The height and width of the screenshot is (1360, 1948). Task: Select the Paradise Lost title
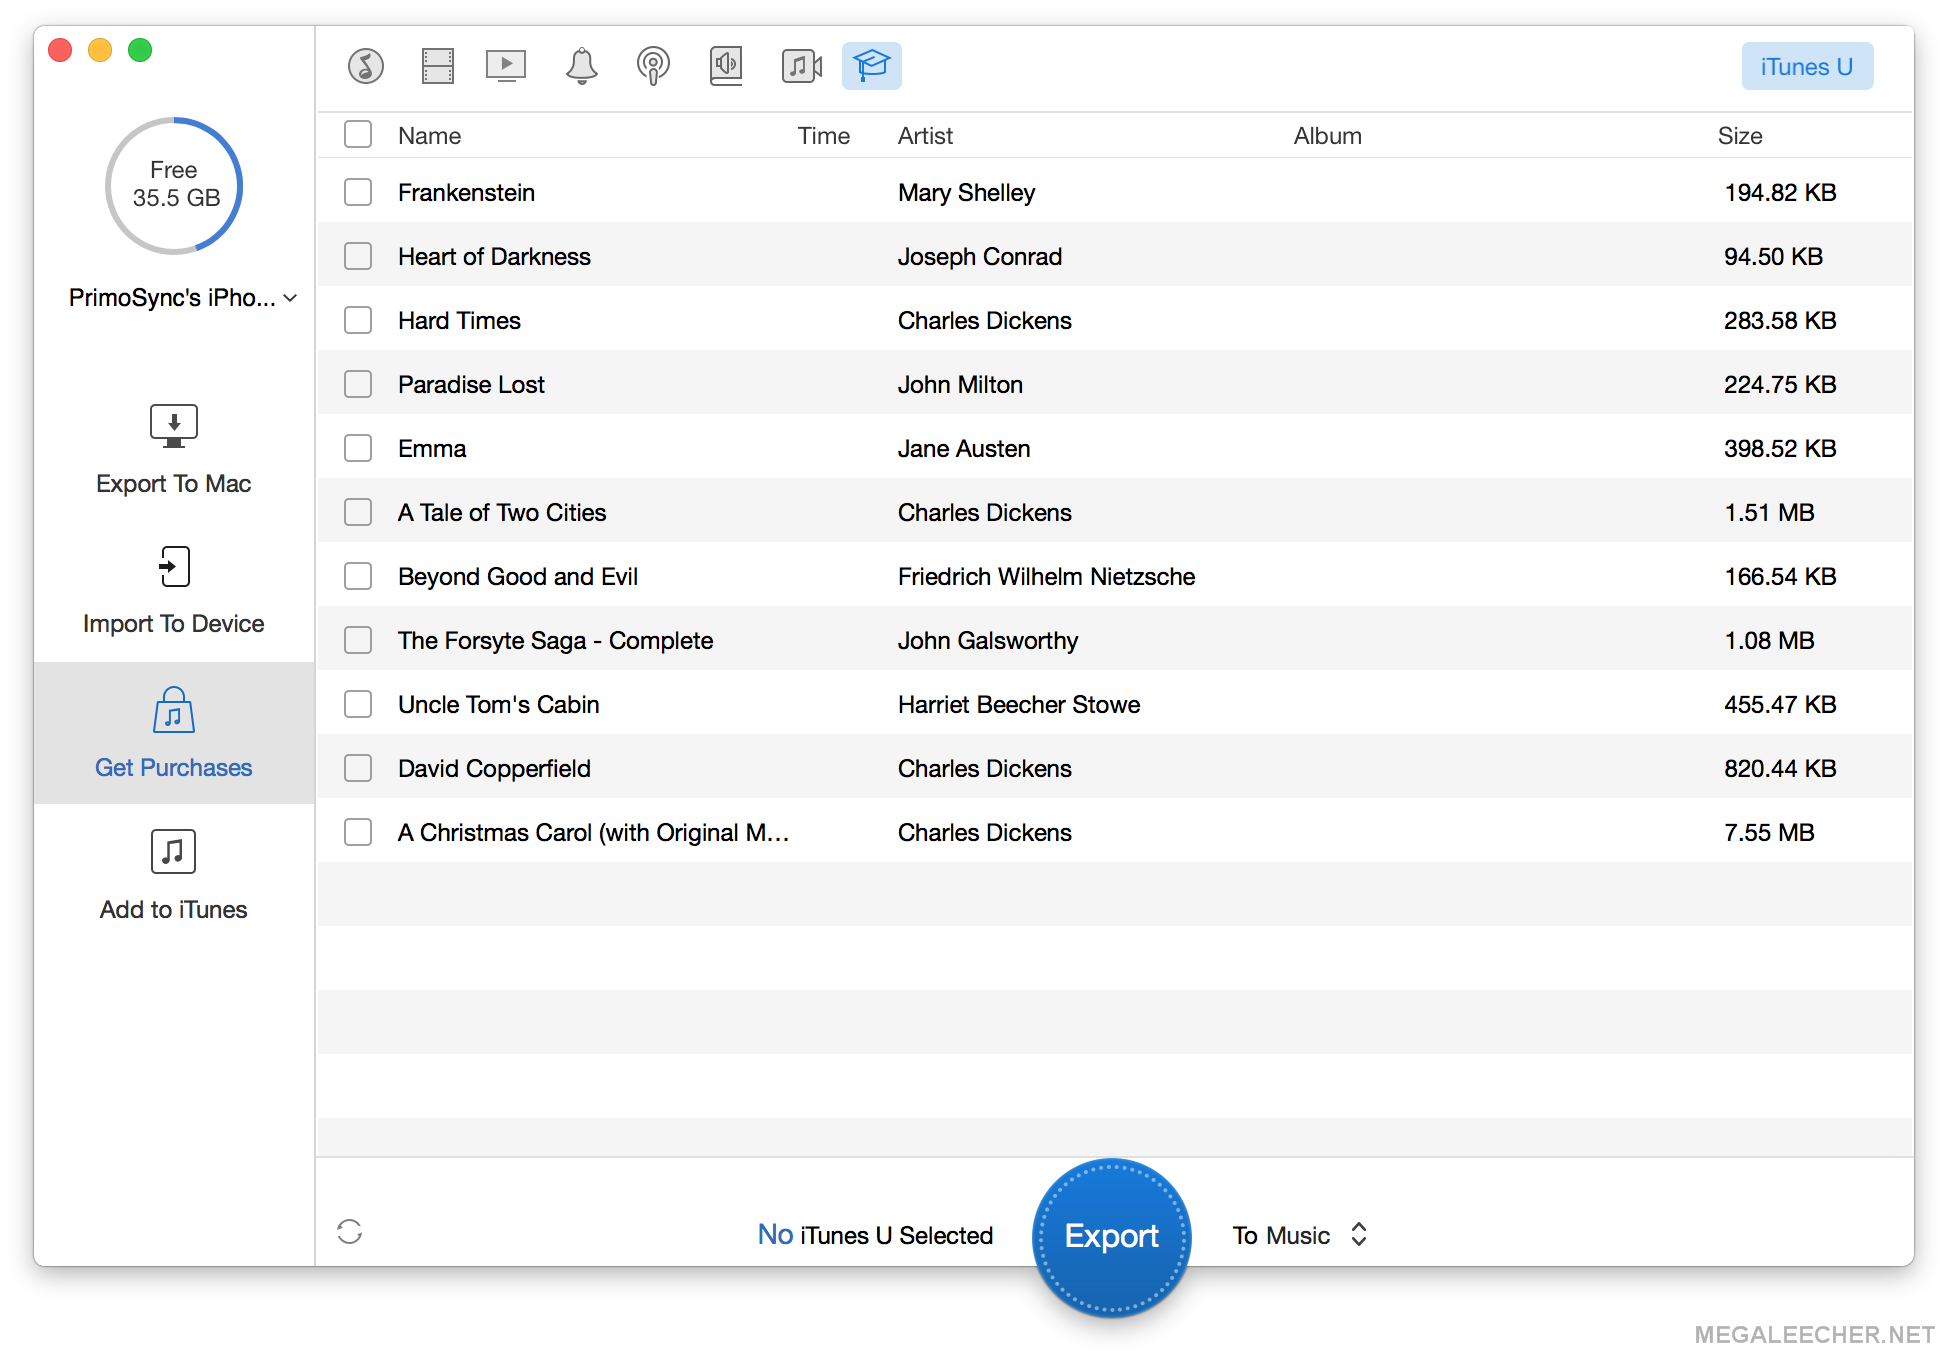[x=471, y=384]
